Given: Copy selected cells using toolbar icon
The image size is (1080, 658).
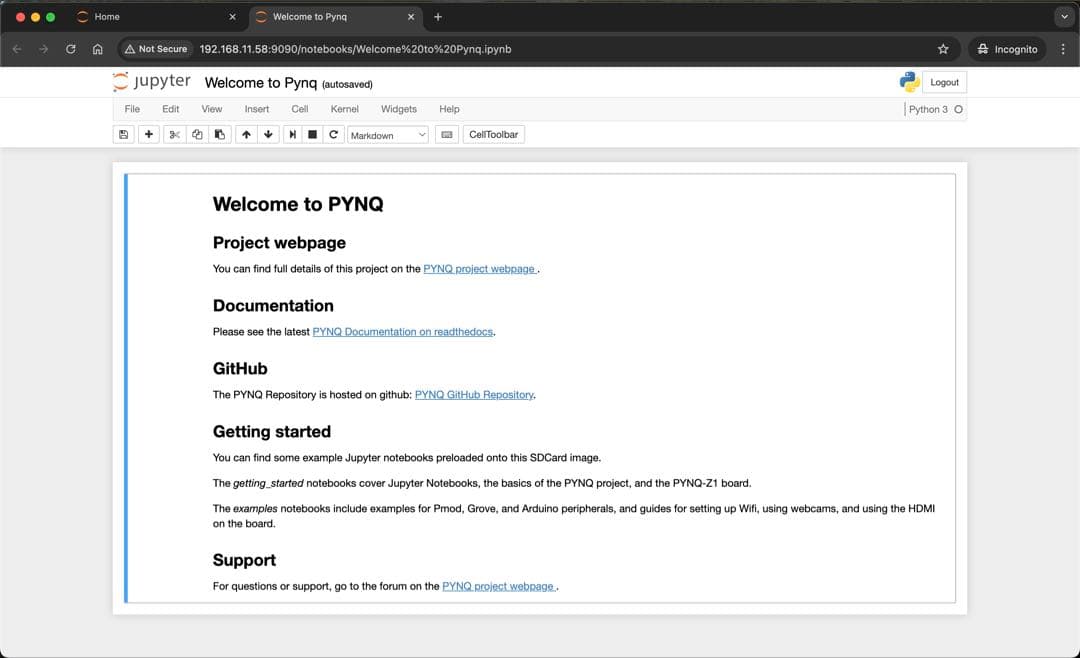Looking at the screenshot, I should click(197, 135).
